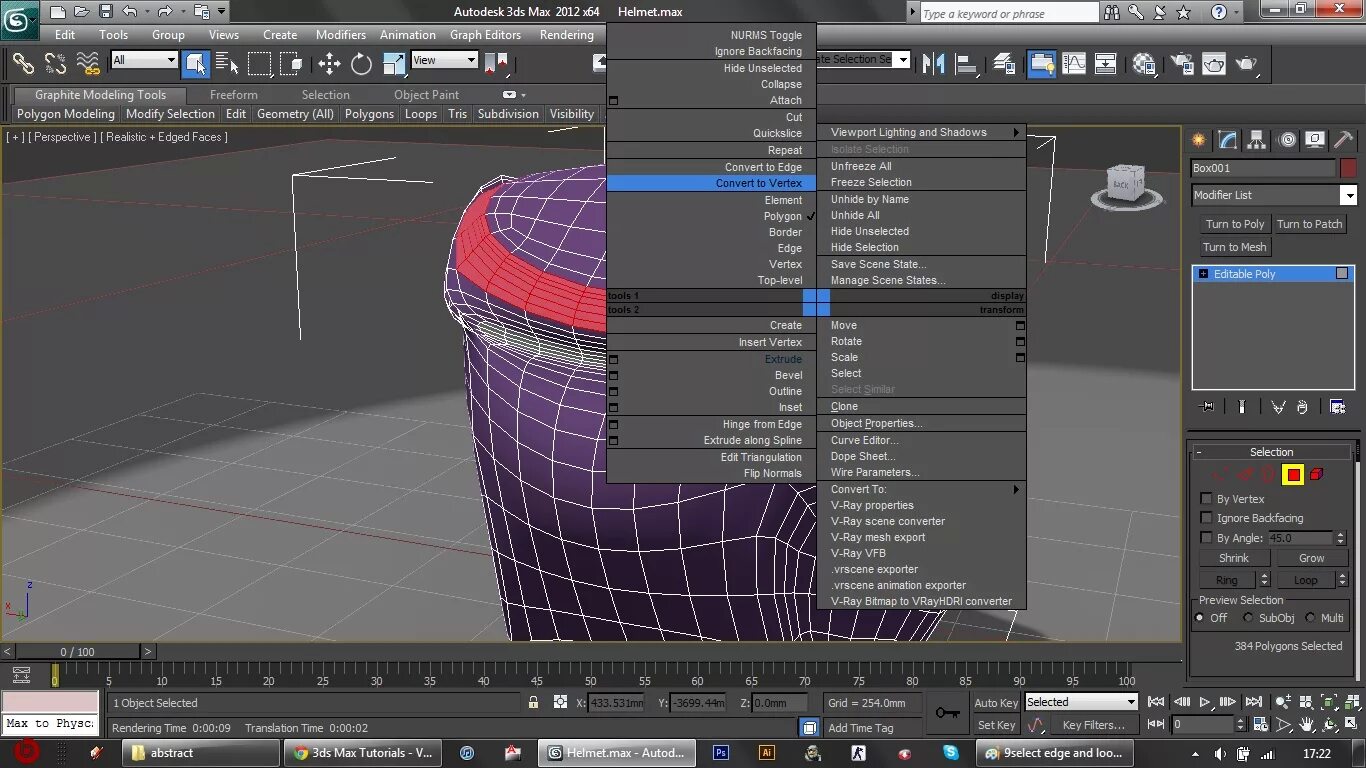Open the Modifier List dropdown
Screen dimensions: 1366x768
pos(1348,195)
